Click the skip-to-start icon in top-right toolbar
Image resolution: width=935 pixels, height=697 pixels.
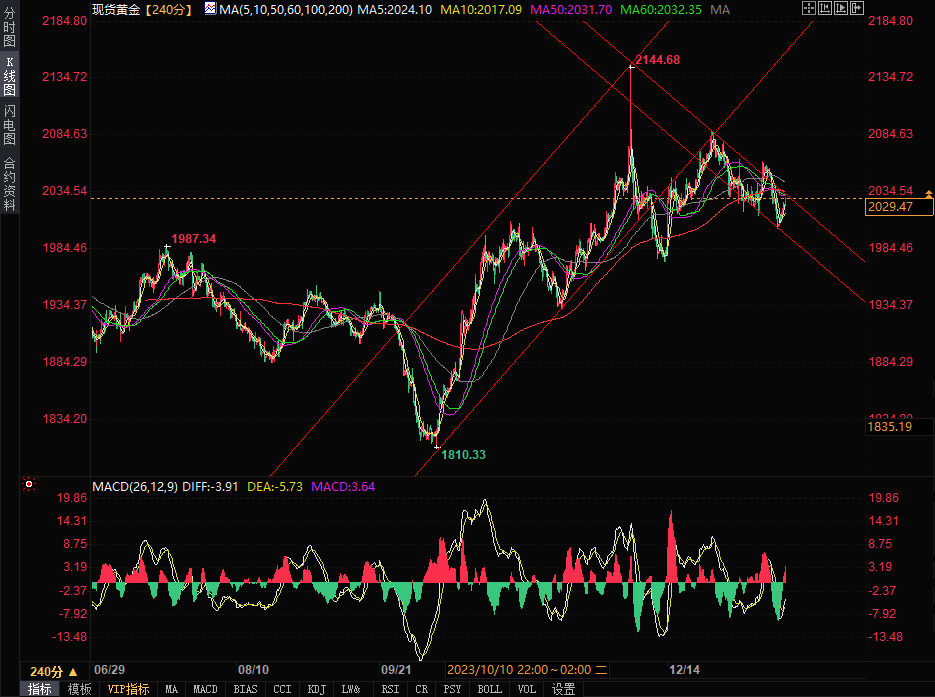click(827, 8)
